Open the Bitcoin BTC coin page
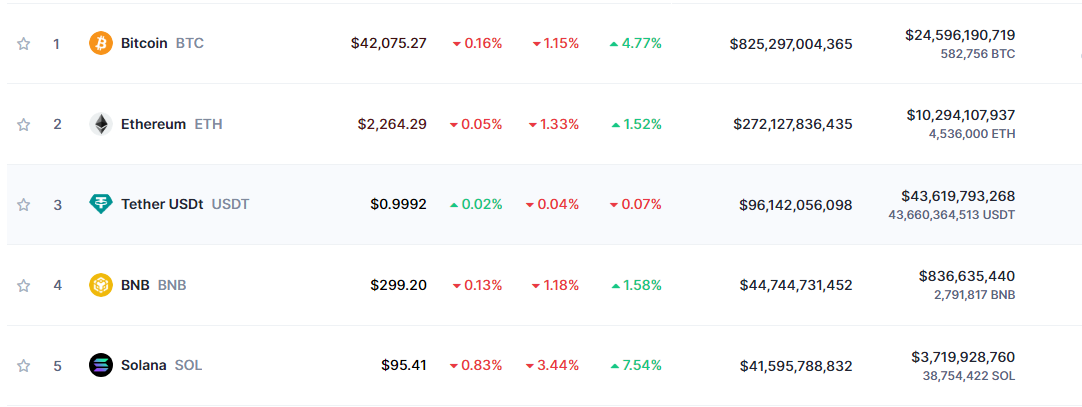This screenshot has width=1082, height=407. click(162, 43)
